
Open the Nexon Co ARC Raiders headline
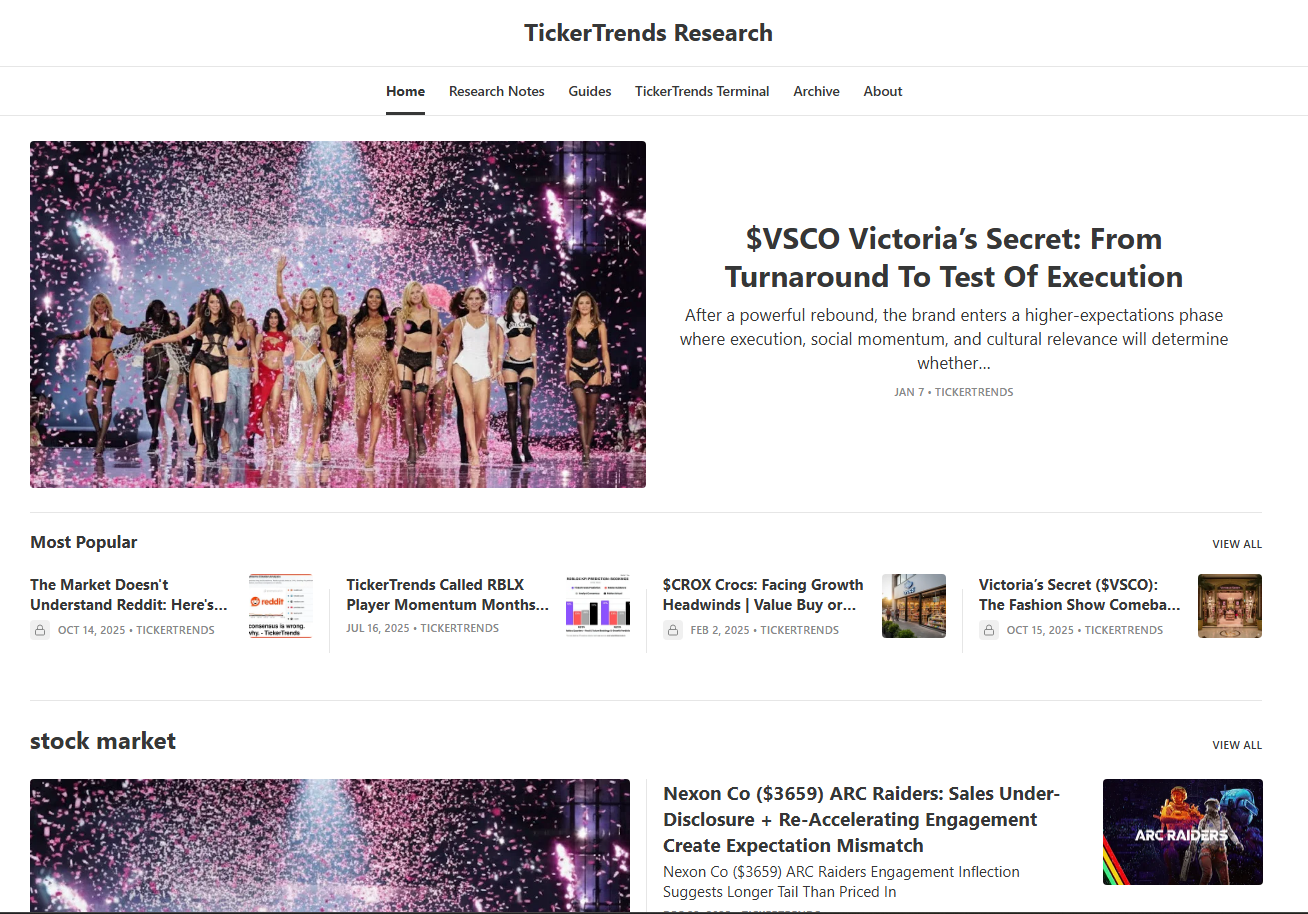pos(861,819)
